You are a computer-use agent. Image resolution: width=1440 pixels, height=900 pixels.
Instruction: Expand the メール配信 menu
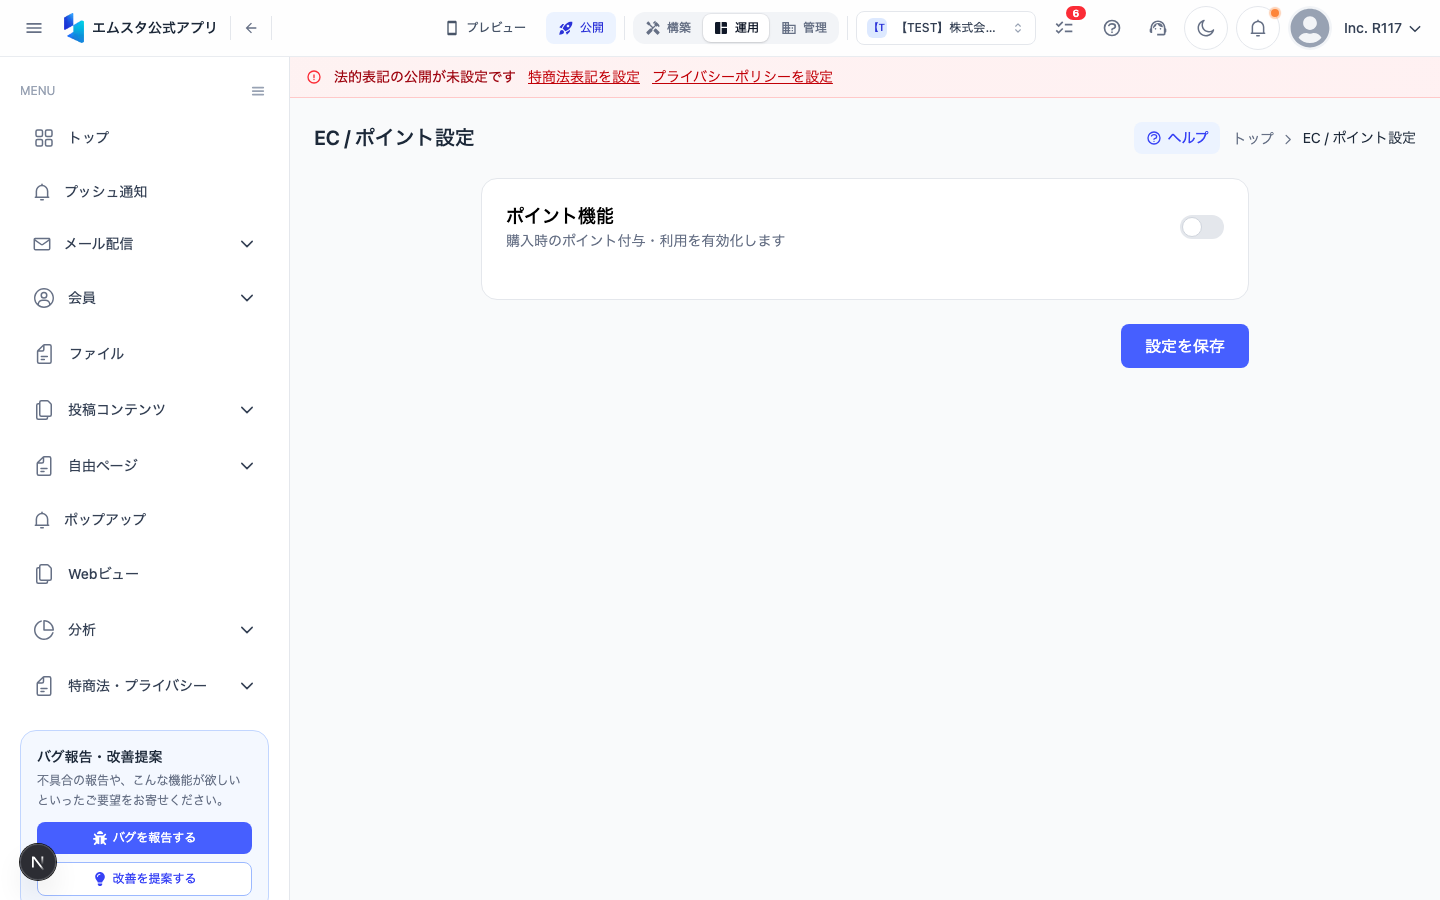tap(144, 244)
